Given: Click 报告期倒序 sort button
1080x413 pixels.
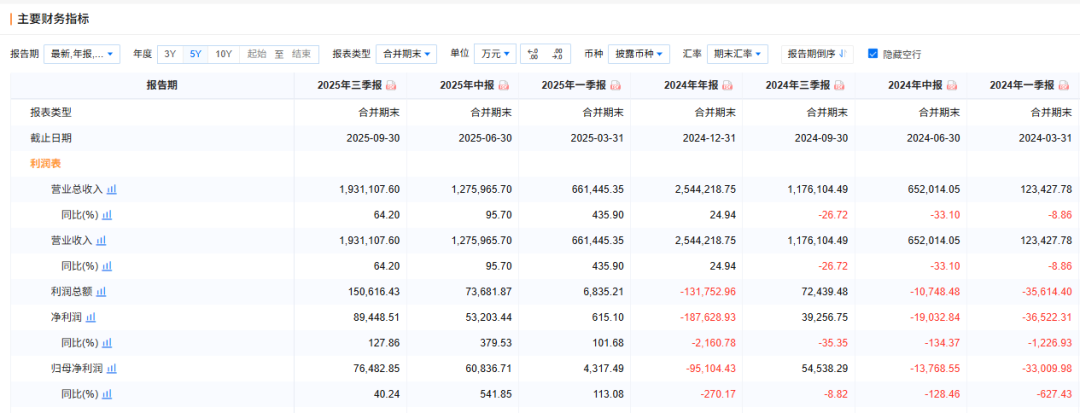Looking at the screenshot, I should click(x=817, y=54).
